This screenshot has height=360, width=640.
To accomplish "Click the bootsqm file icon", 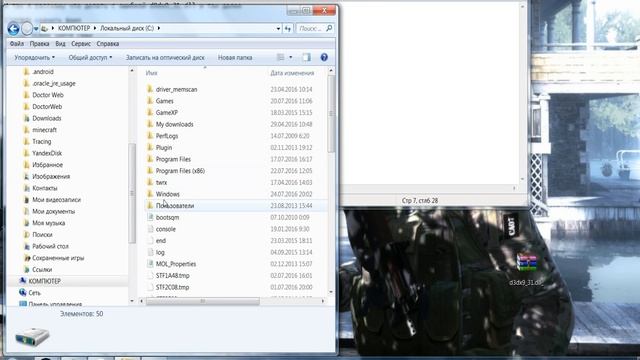I will pyautogui.click(x=150, y=218).
